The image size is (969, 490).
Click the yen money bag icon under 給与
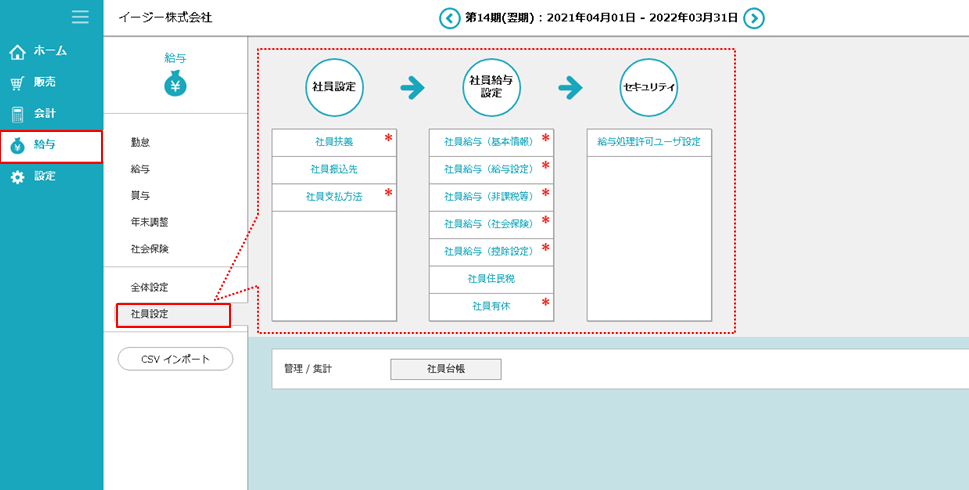pyautogui.click(x=175, y=85)
